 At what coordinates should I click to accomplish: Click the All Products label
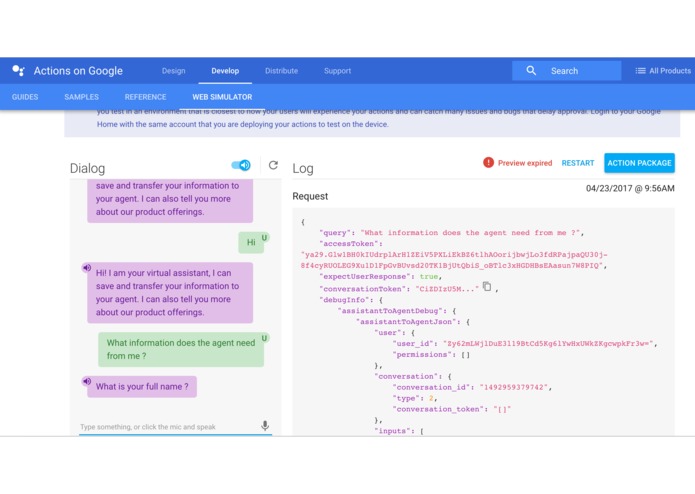pyautogui.click(x=670, y=71)
